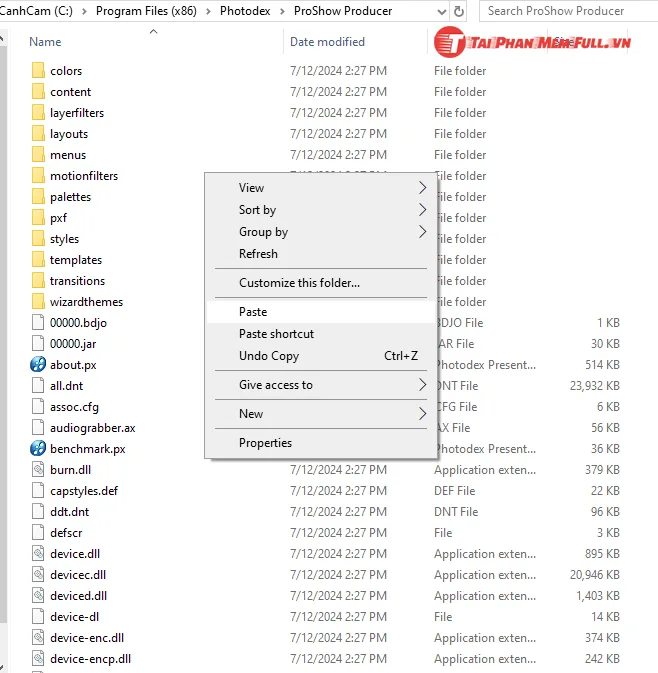The height and width of the screenshot is (673, 658).
Task: Select the capstyles.def file name
Action: pos(84,491)
